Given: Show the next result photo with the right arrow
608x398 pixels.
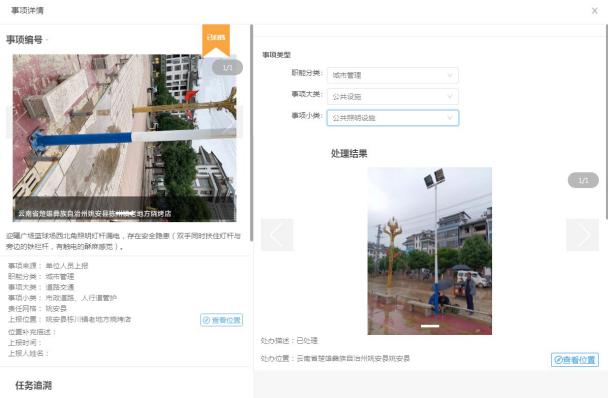Looking at the screenshot, I should pyautogui.click(x=582, y=235).
